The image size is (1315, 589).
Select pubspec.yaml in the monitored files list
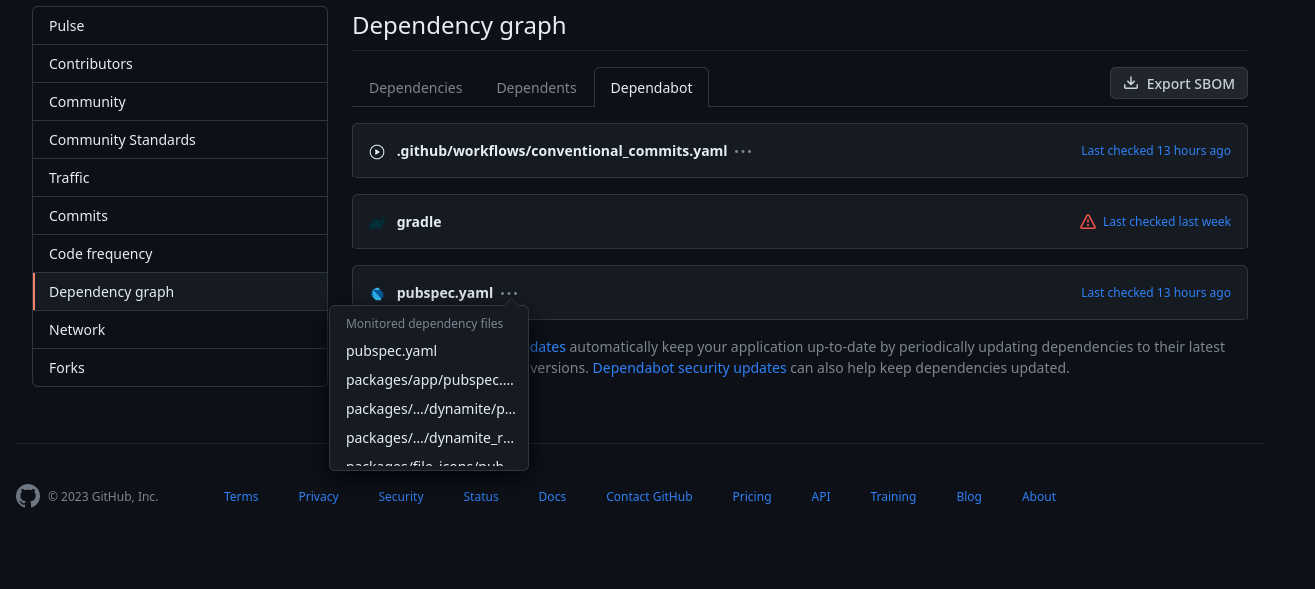391,351
